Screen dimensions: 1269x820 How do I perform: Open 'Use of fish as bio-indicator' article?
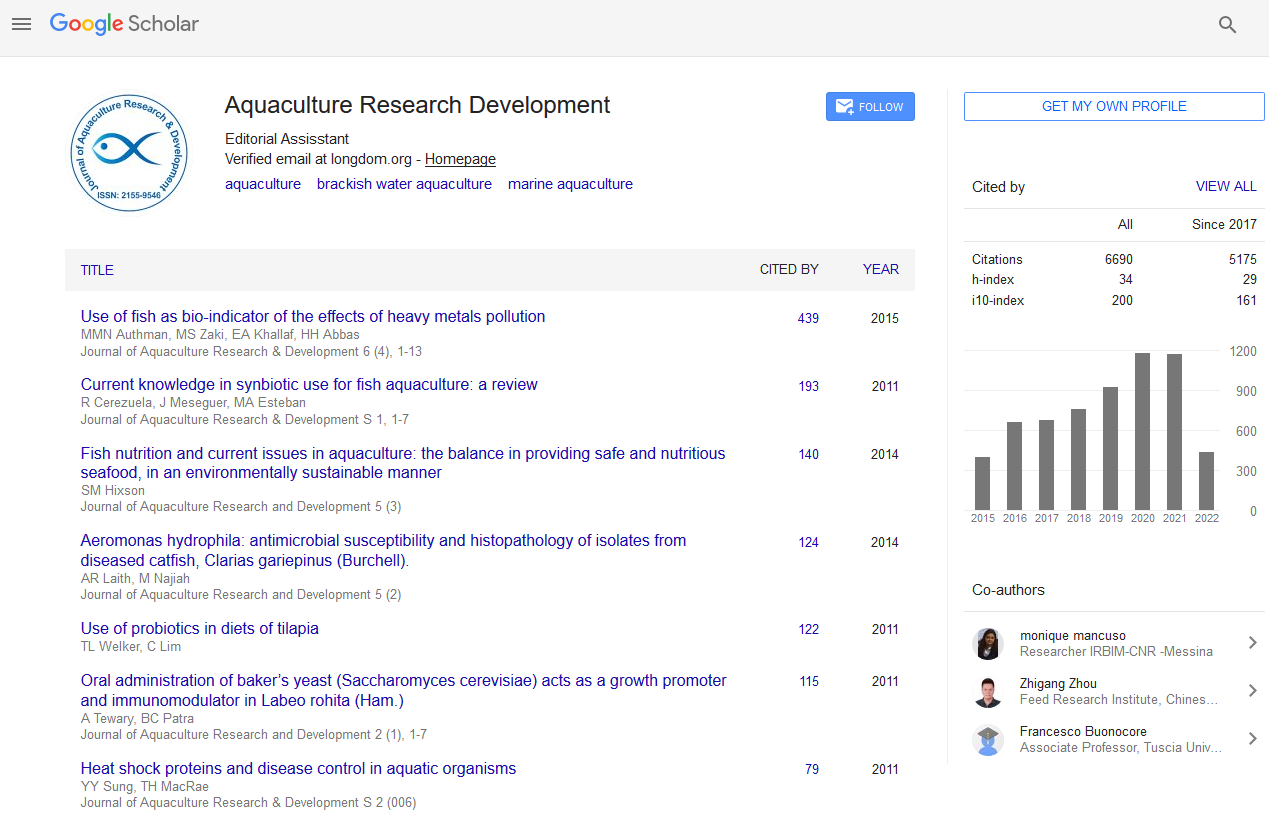pos(313,316)
